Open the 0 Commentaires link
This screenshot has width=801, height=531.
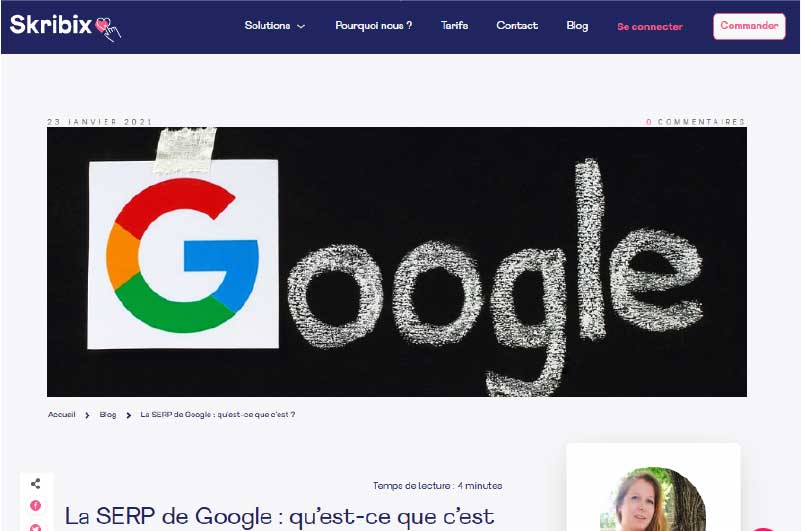[695, 122]
